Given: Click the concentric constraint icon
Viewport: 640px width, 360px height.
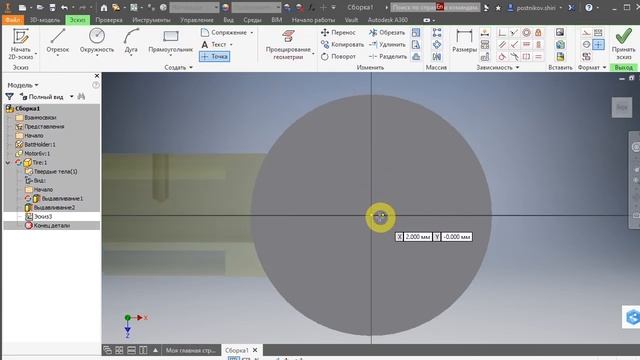Looking at the screenshot, I should click(x=527, y=33).
